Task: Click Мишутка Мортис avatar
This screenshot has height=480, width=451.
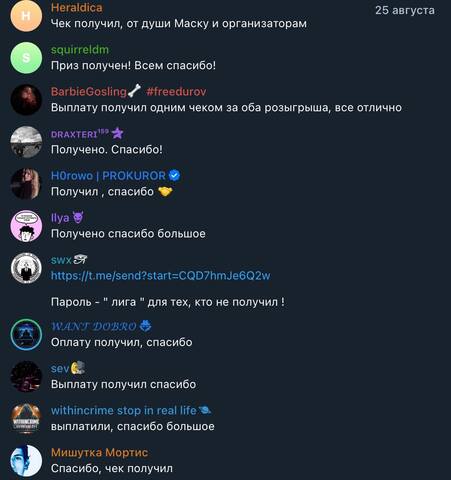Action: [x=26, y=460]
